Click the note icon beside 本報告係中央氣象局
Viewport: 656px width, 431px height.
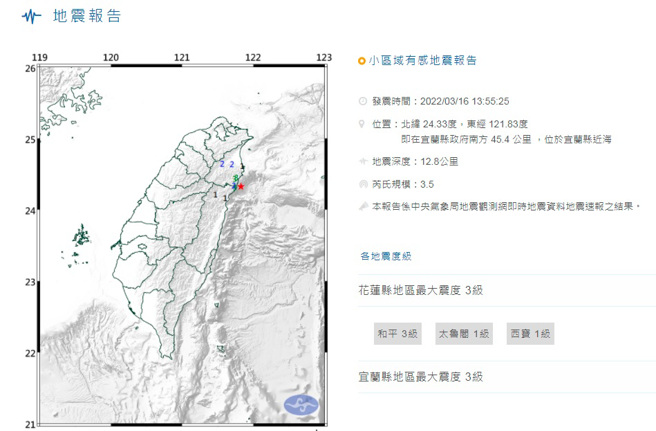click(x=363, y=206)
